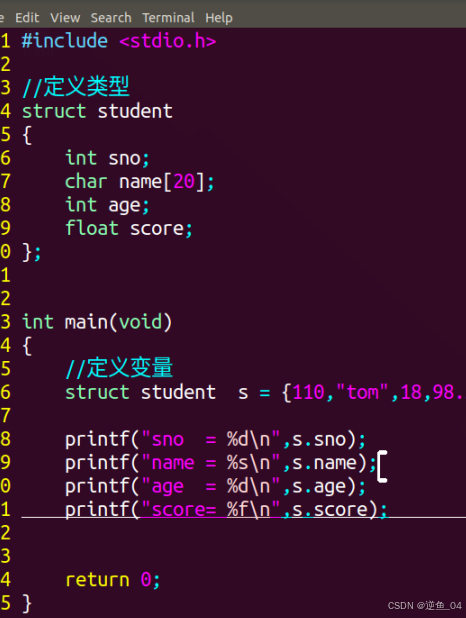Viewport: 466px width, 618px height.
Task: Click the printf line printing s.sno
Action: click(x=215, y=439)
